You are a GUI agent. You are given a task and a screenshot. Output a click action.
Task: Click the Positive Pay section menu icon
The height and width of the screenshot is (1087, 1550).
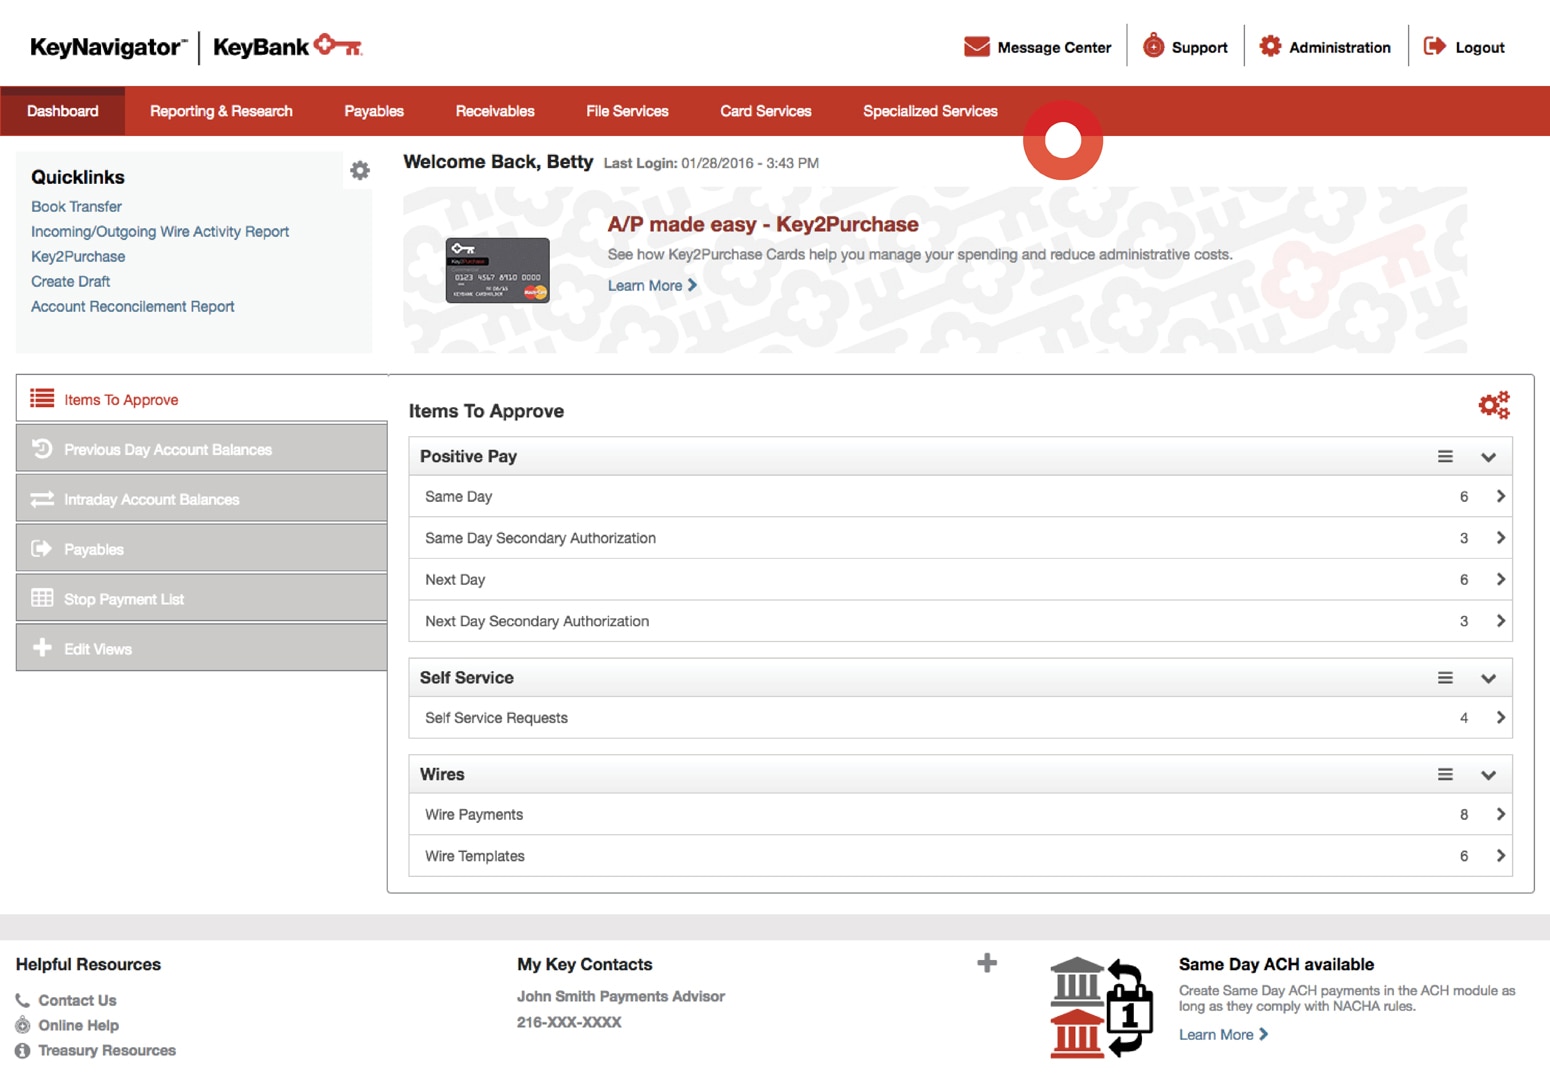click(1445, 456)
